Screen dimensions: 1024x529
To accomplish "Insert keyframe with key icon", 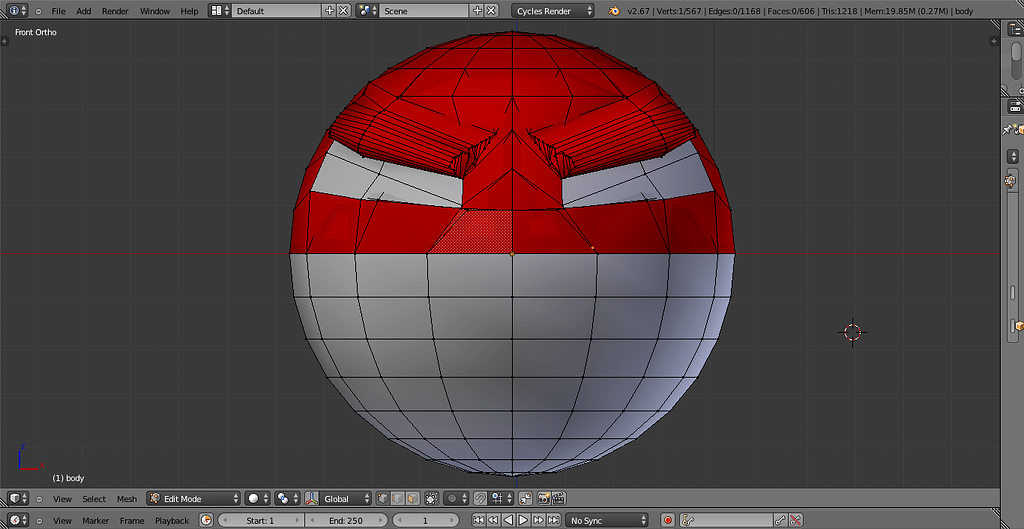I will [781, 520].
